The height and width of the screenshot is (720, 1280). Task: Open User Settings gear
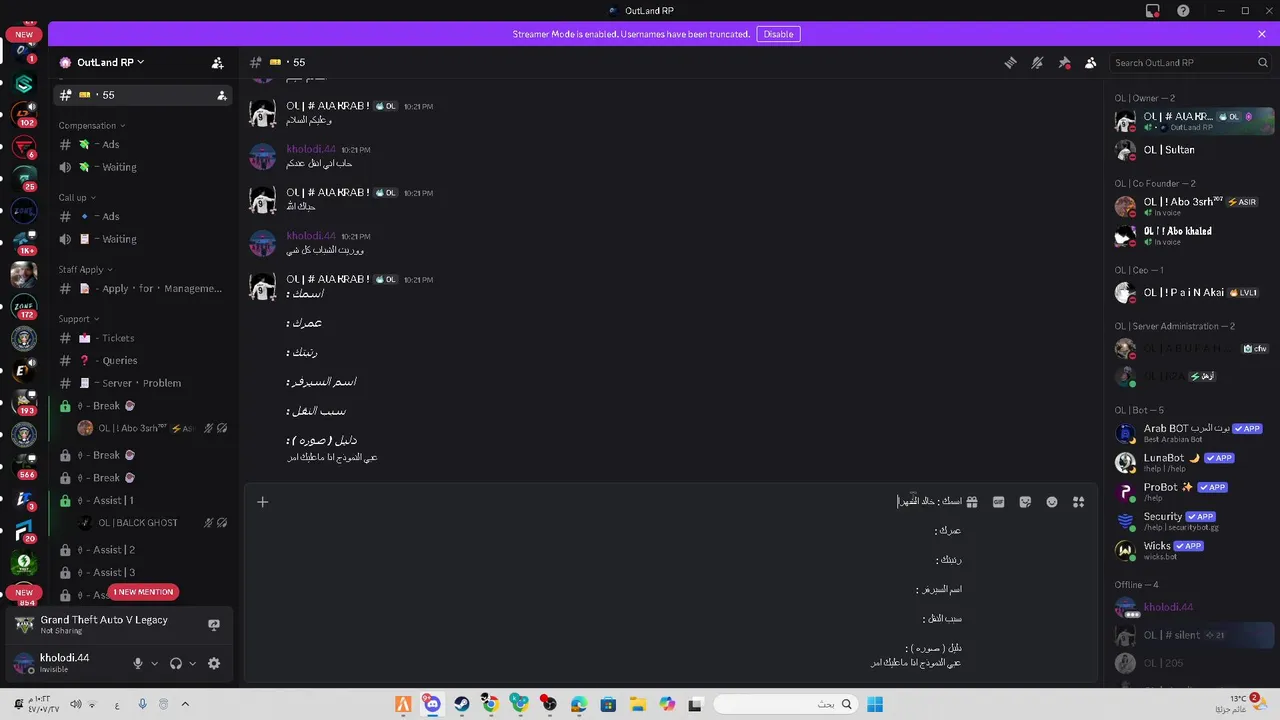[x=213, y=663]
